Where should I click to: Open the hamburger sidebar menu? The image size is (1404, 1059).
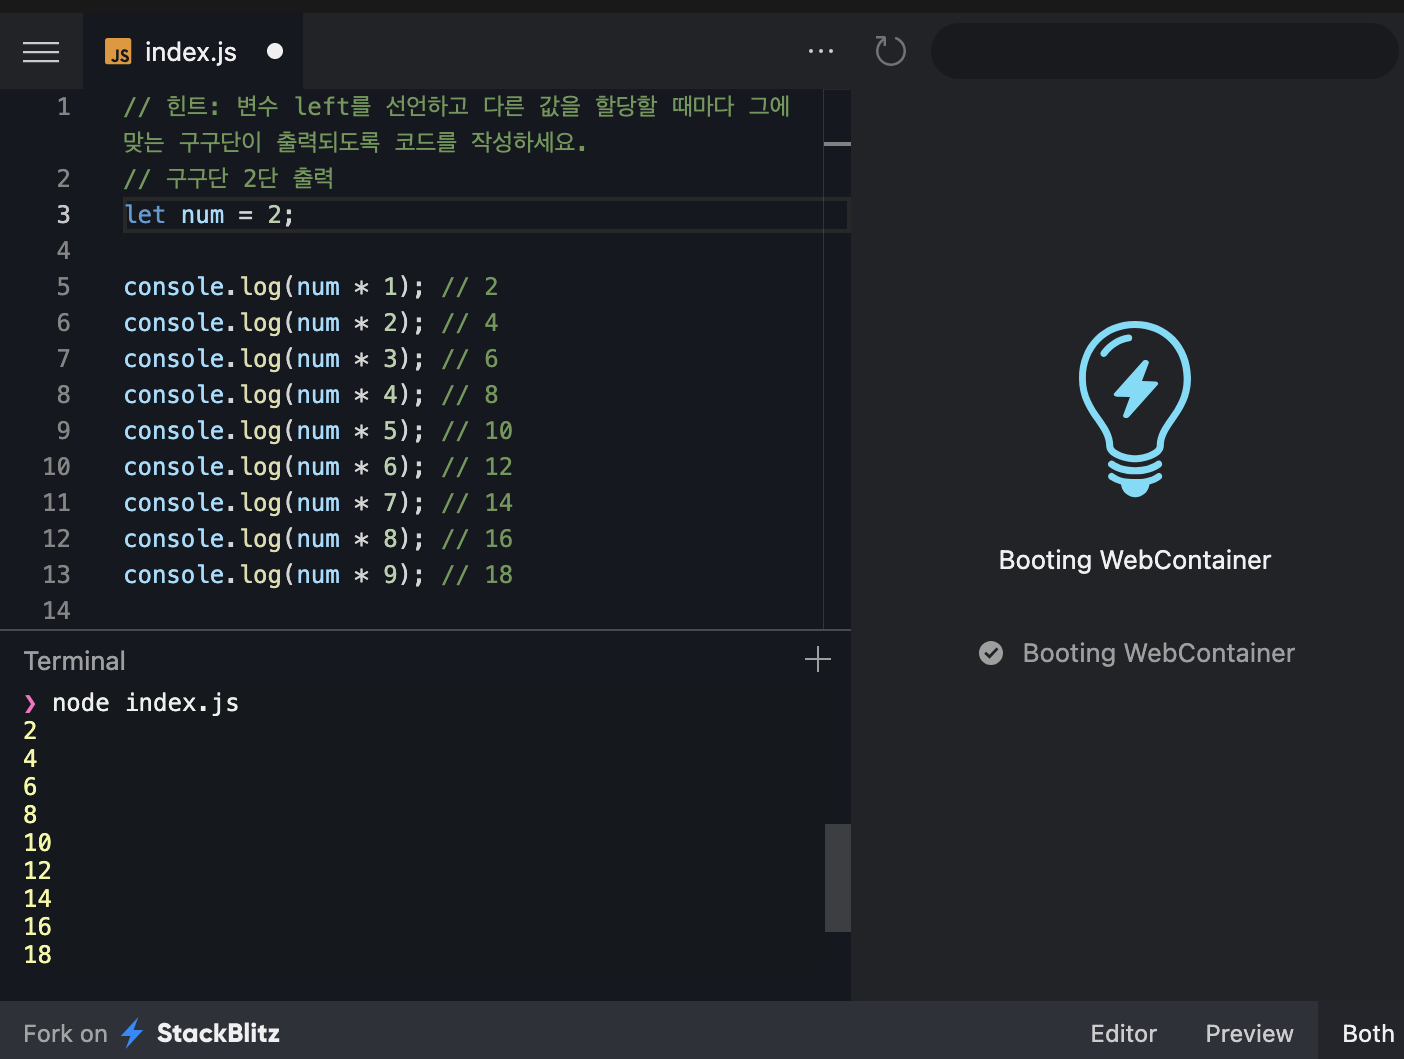click(x=41, y=52)
